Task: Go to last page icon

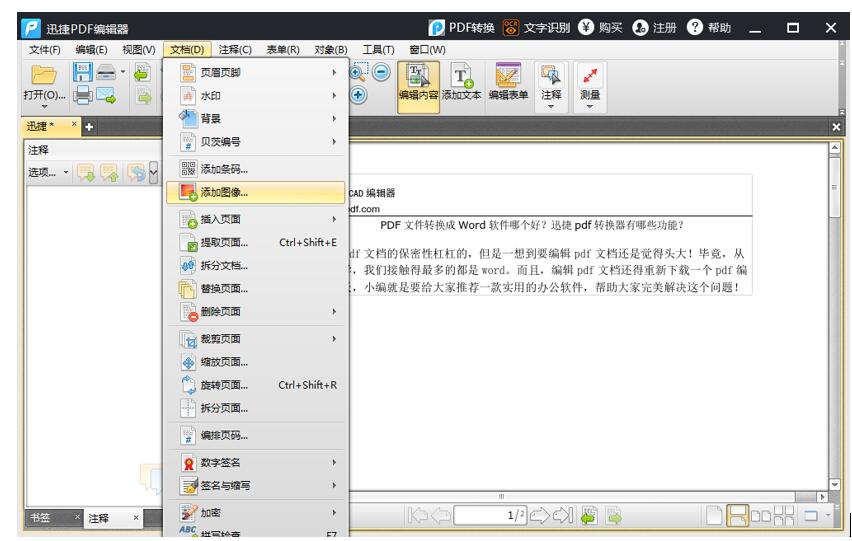Action: tap(563, 515)
